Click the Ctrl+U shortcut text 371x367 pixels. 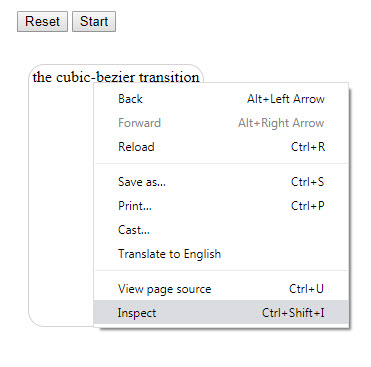coord(306,289)
